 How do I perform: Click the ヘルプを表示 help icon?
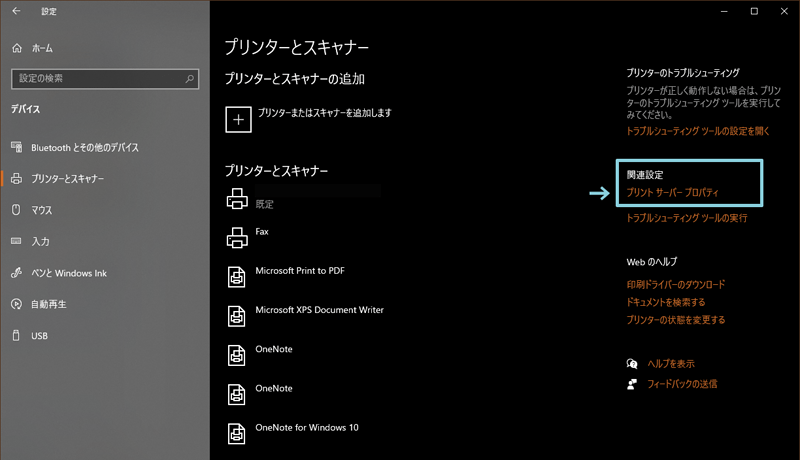point(631,364)
